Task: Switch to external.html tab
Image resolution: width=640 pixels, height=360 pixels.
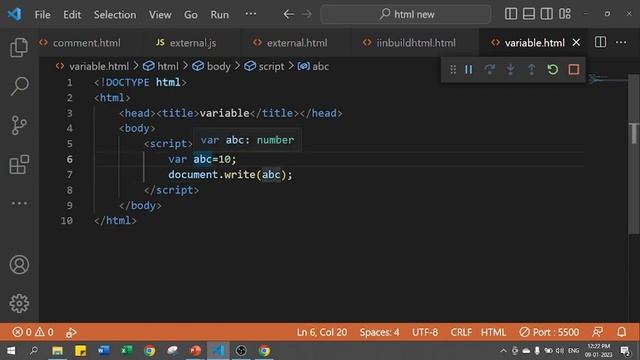Action: [x=290, y=42]
